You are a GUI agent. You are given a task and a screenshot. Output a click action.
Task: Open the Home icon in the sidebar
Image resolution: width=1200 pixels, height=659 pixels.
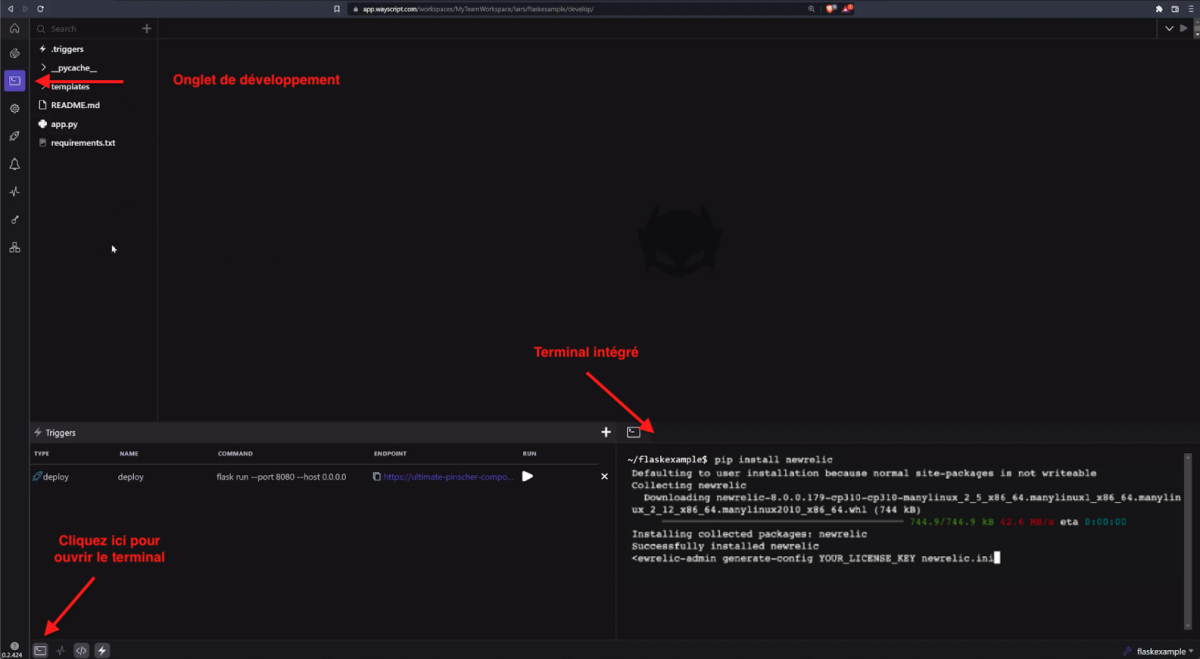tap(14, 28)
